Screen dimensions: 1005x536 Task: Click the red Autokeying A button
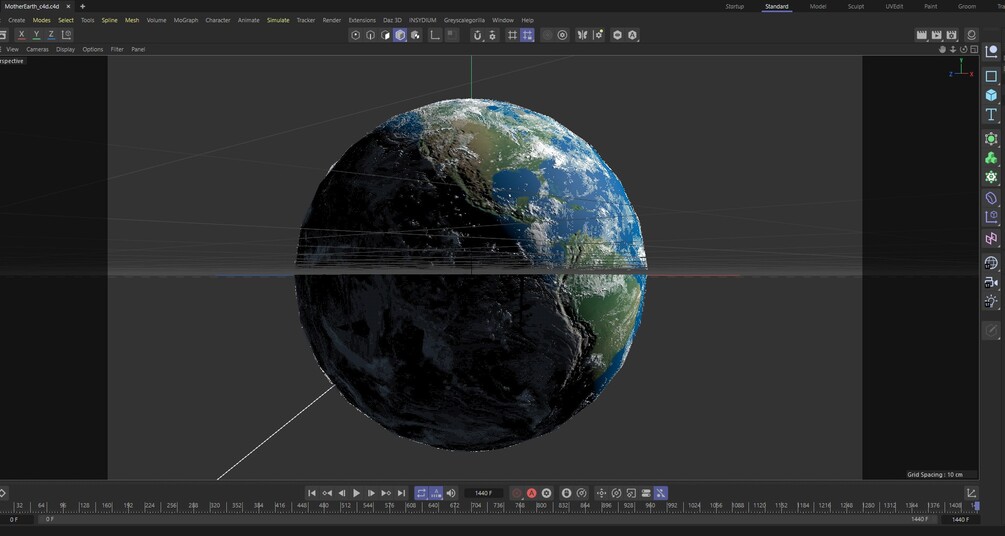[531, 493]
